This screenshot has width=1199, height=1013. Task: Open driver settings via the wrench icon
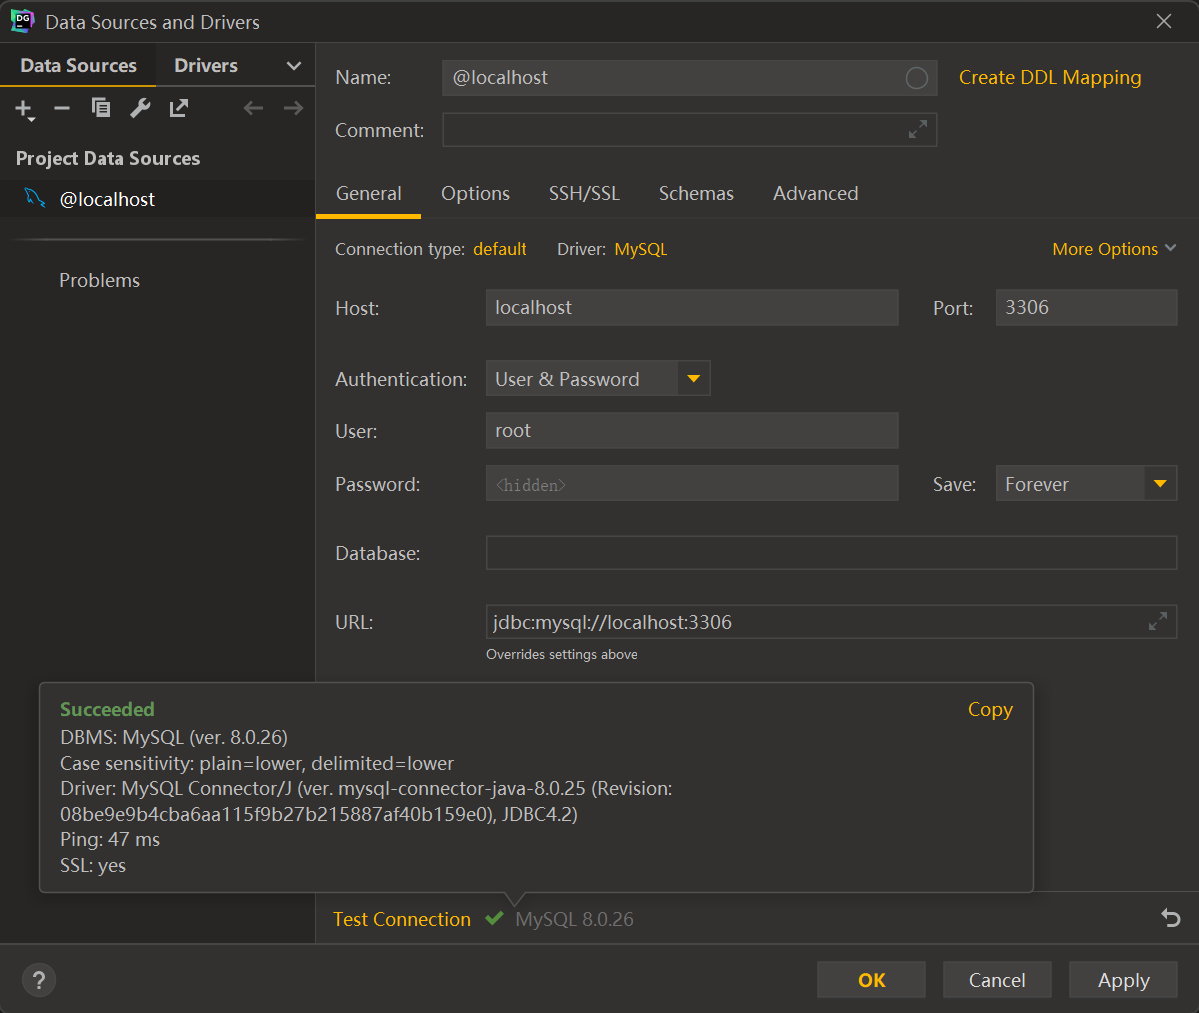tap(140, 108)
